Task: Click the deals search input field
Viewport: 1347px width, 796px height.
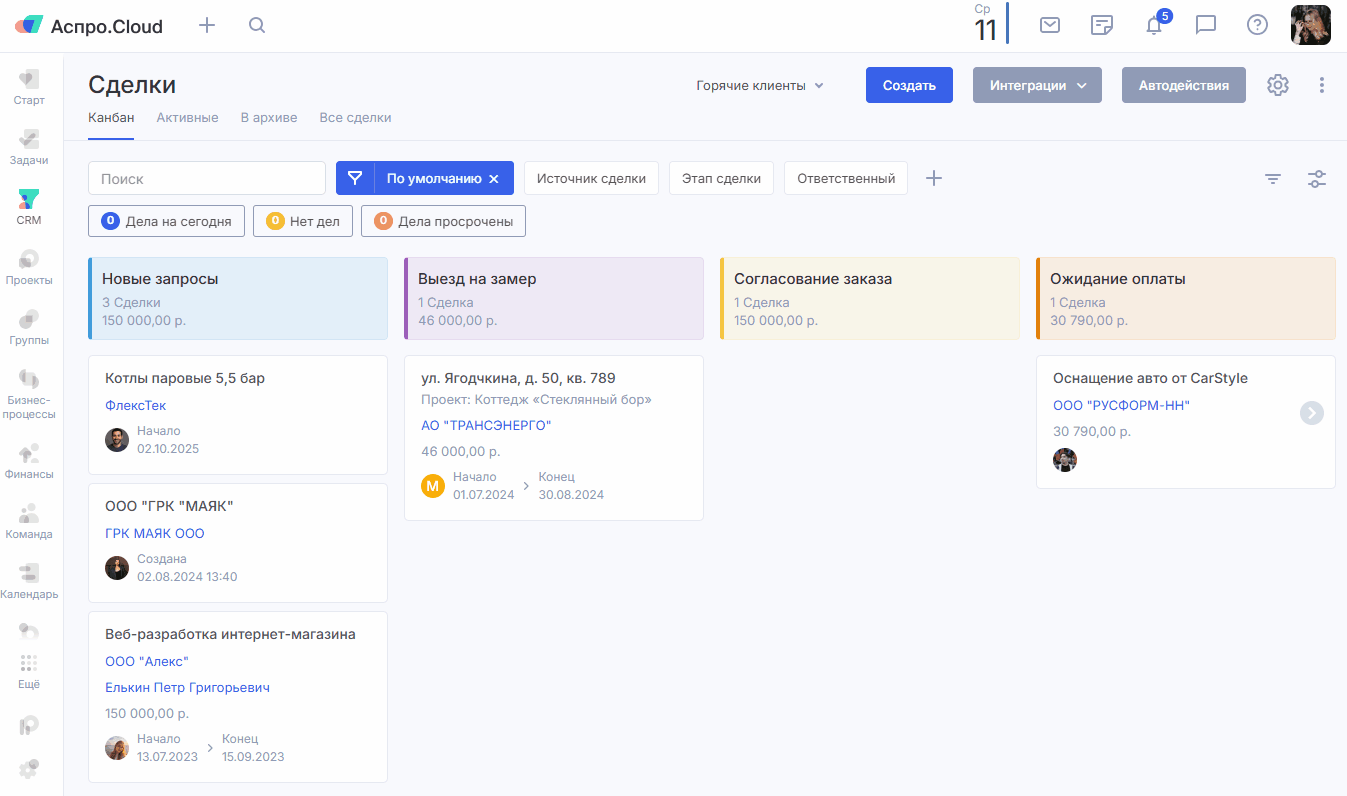Action: [207, 179]
